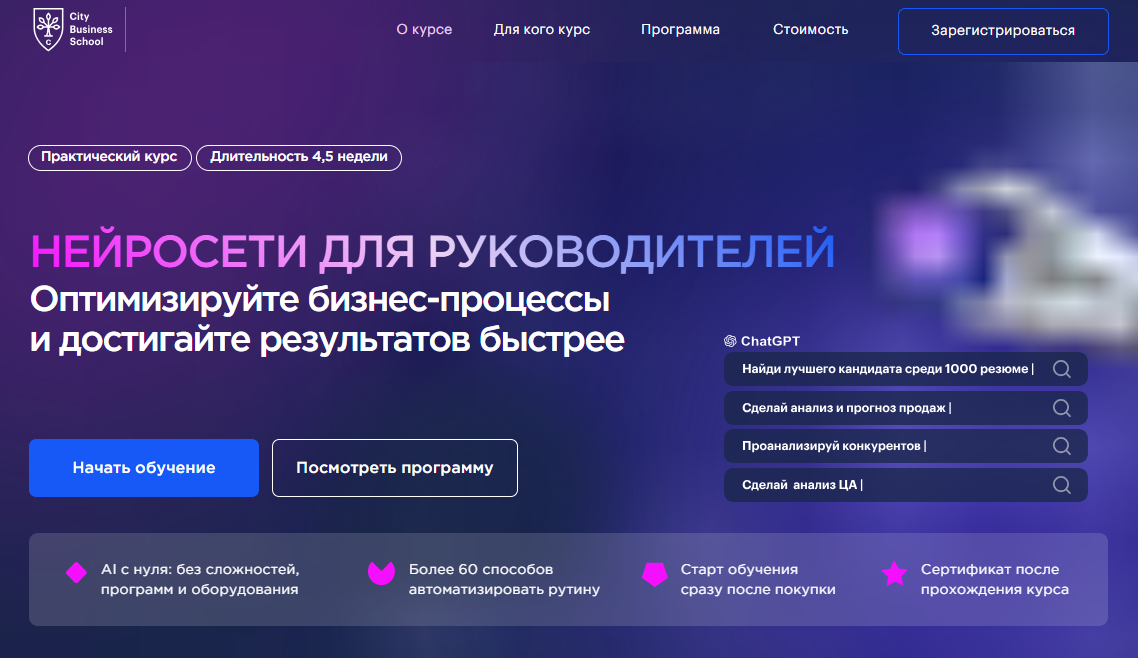Click the 'Начать обучение' button
This screenshot has width=1138, height=658.
pyautogui.click(x=144, y=468)
